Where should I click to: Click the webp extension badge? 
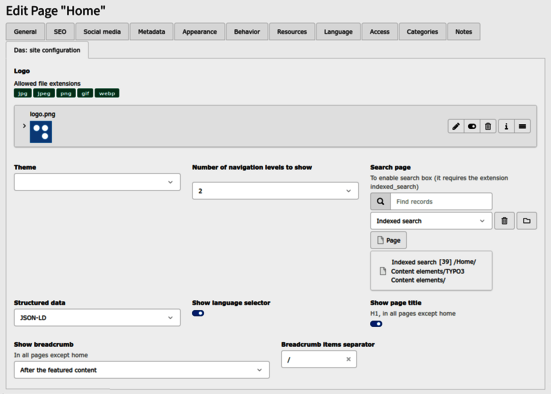(107, 93)
